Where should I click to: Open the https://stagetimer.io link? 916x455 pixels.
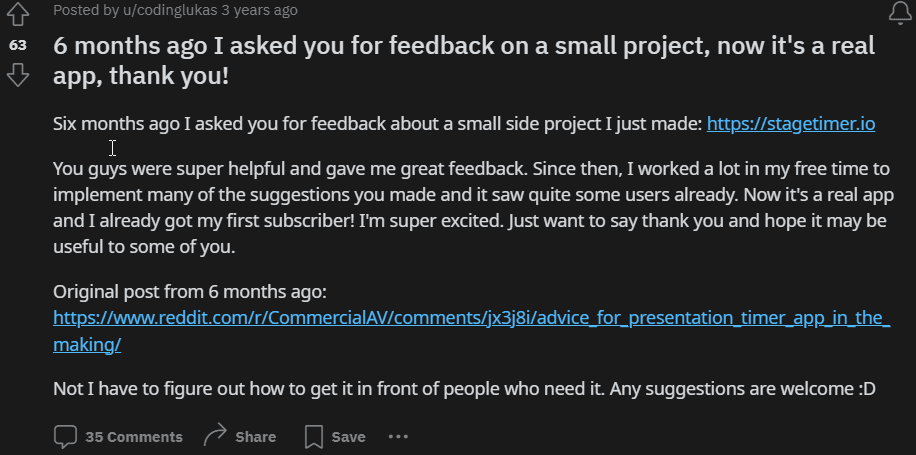tap(791, 124)
